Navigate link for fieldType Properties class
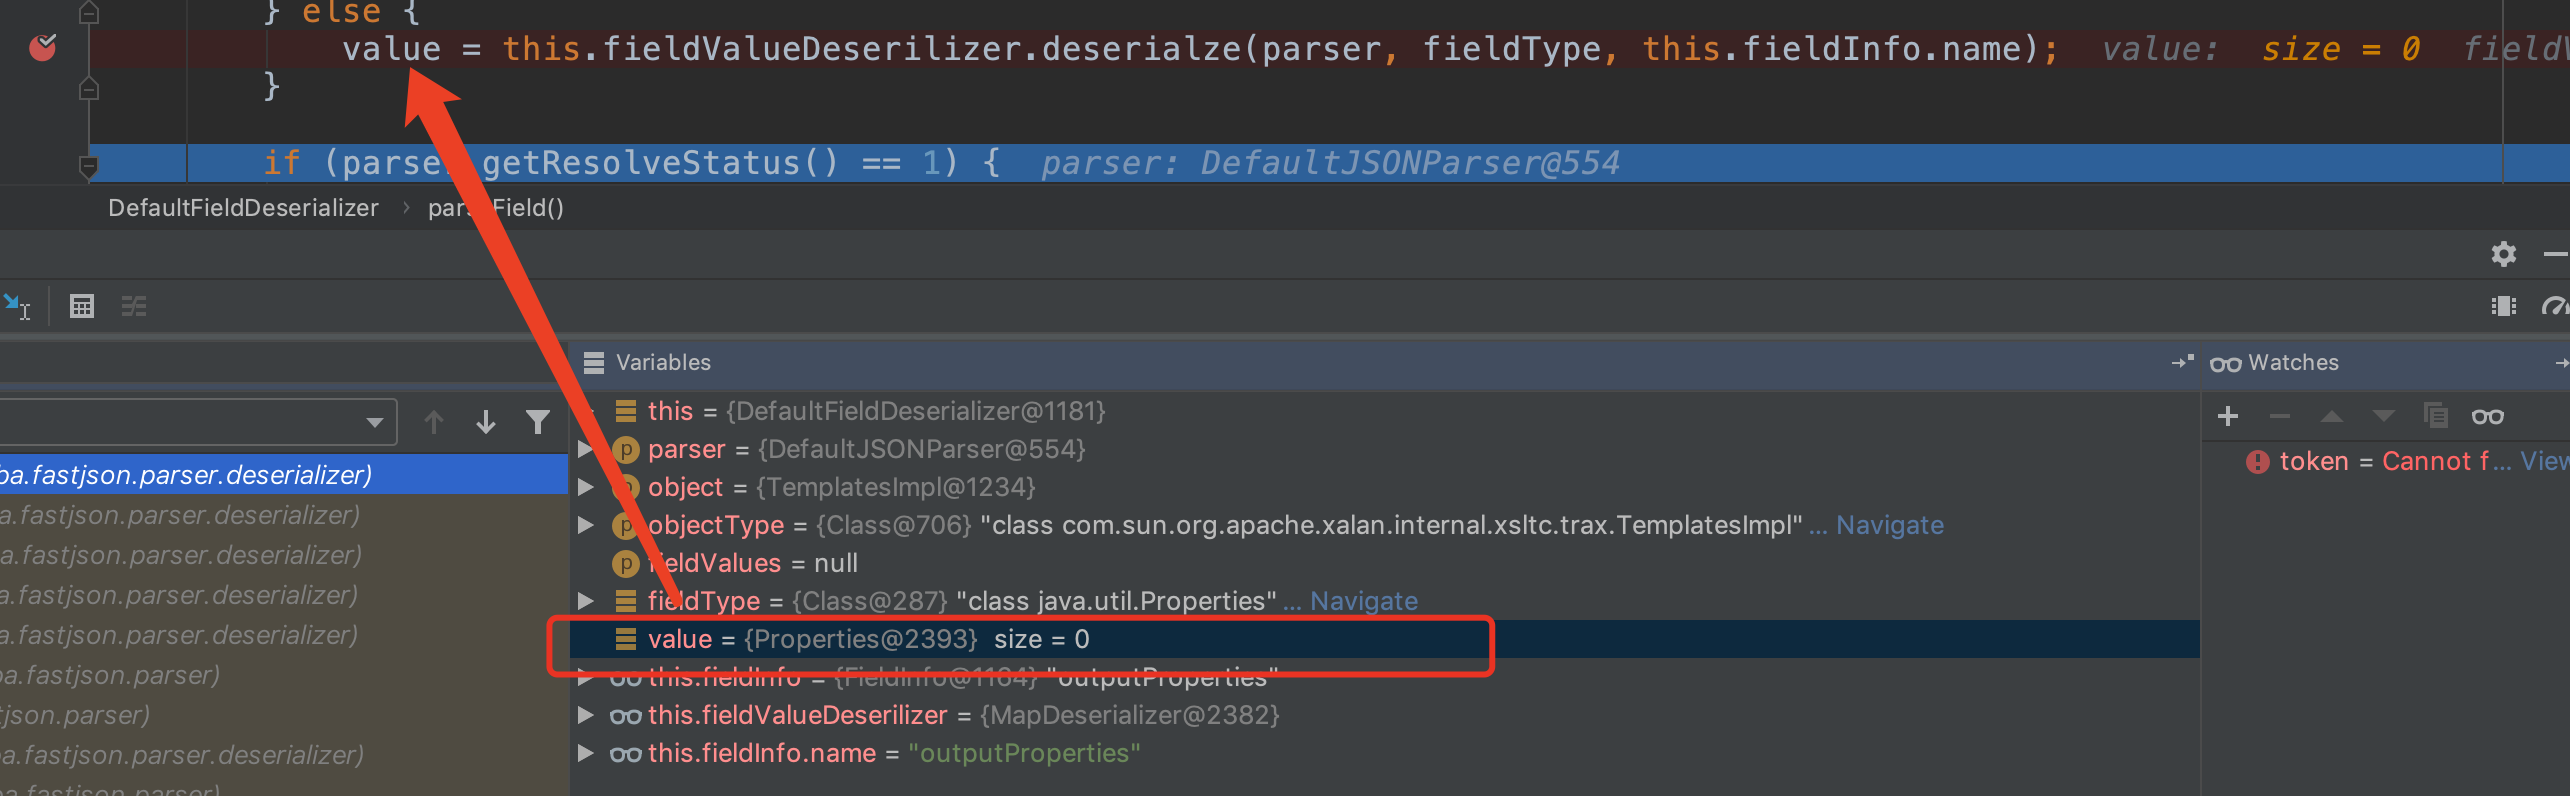 tap(1364, 601)
